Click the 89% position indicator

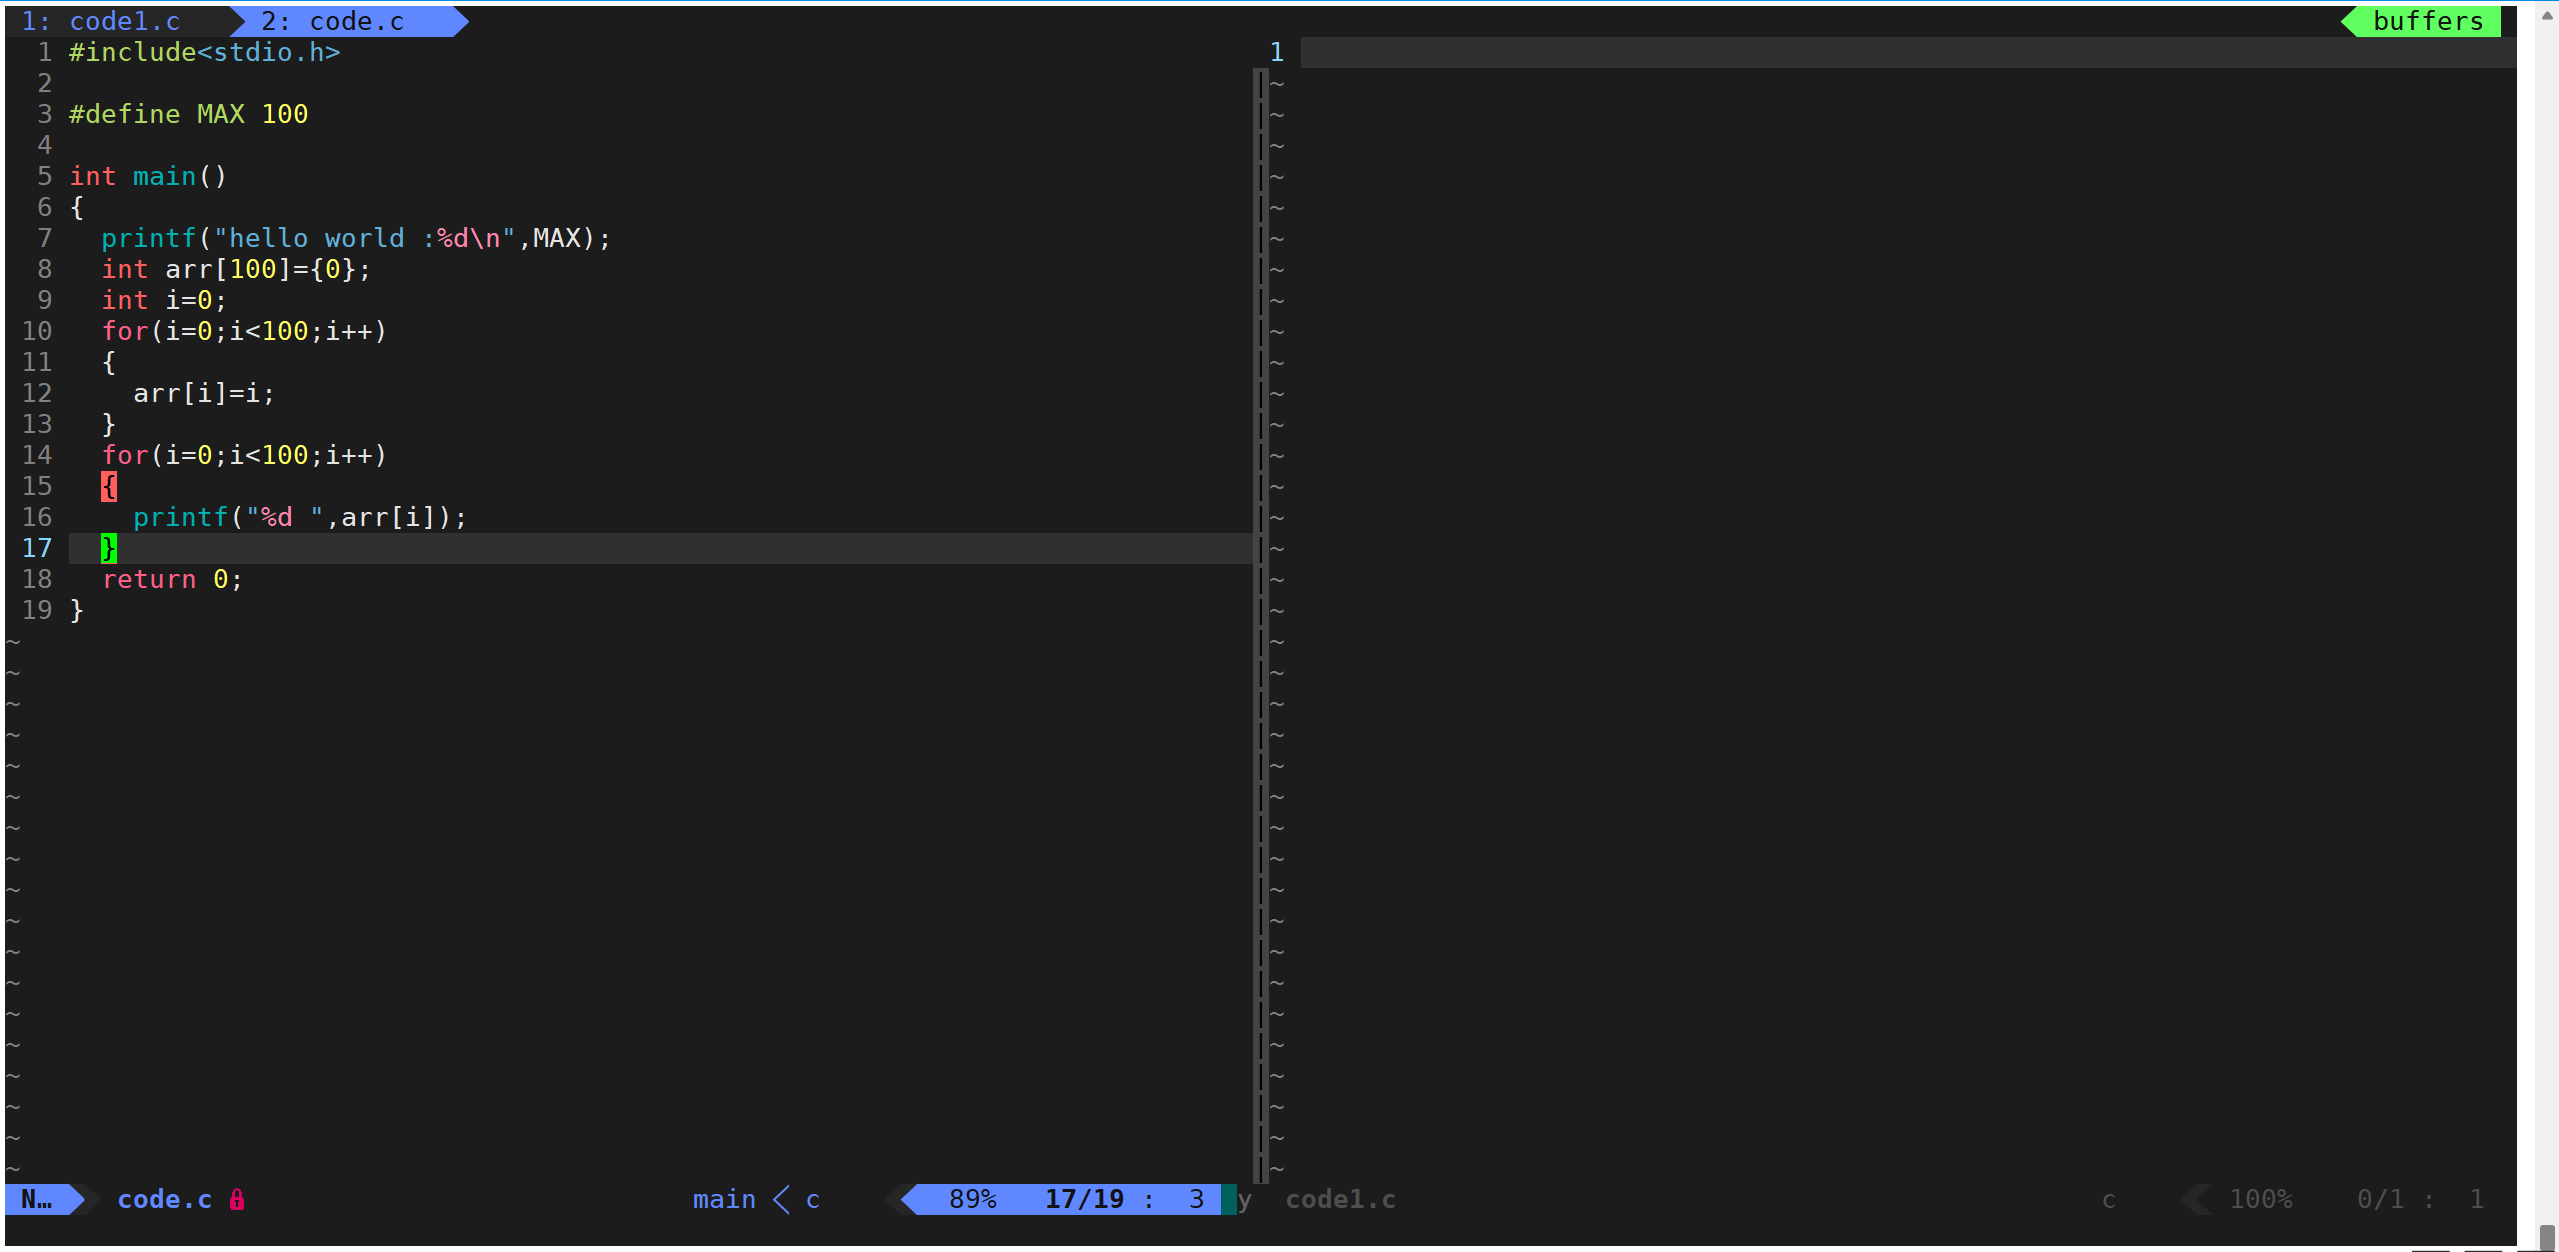pos(973,1199)
